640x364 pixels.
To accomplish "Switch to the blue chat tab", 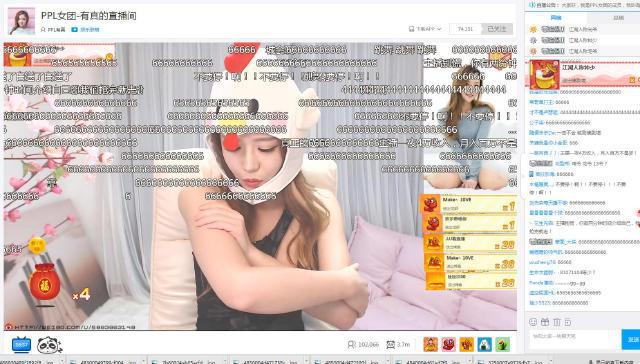I will 556,18.
